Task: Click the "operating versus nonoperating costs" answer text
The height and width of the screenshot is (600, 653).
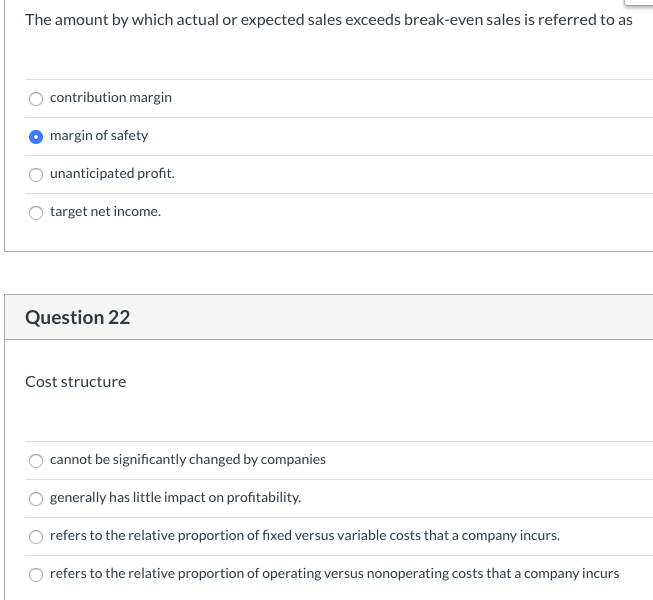Action: pos(334,573)
